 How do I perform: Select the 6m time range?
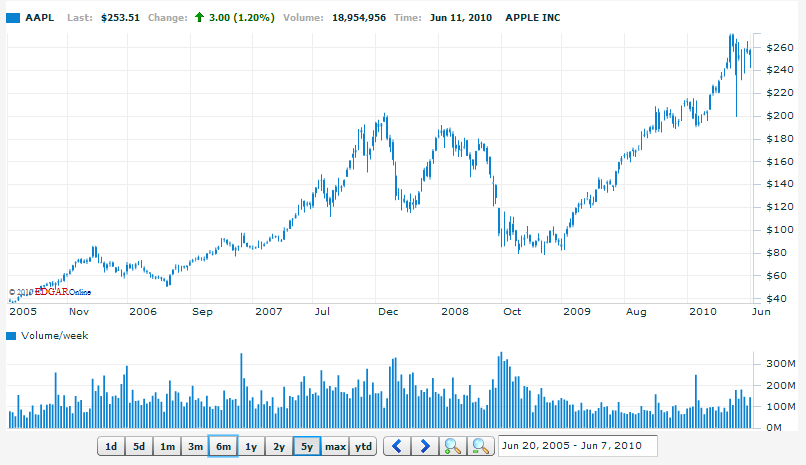pyautogui.click(x=223, y=446)
